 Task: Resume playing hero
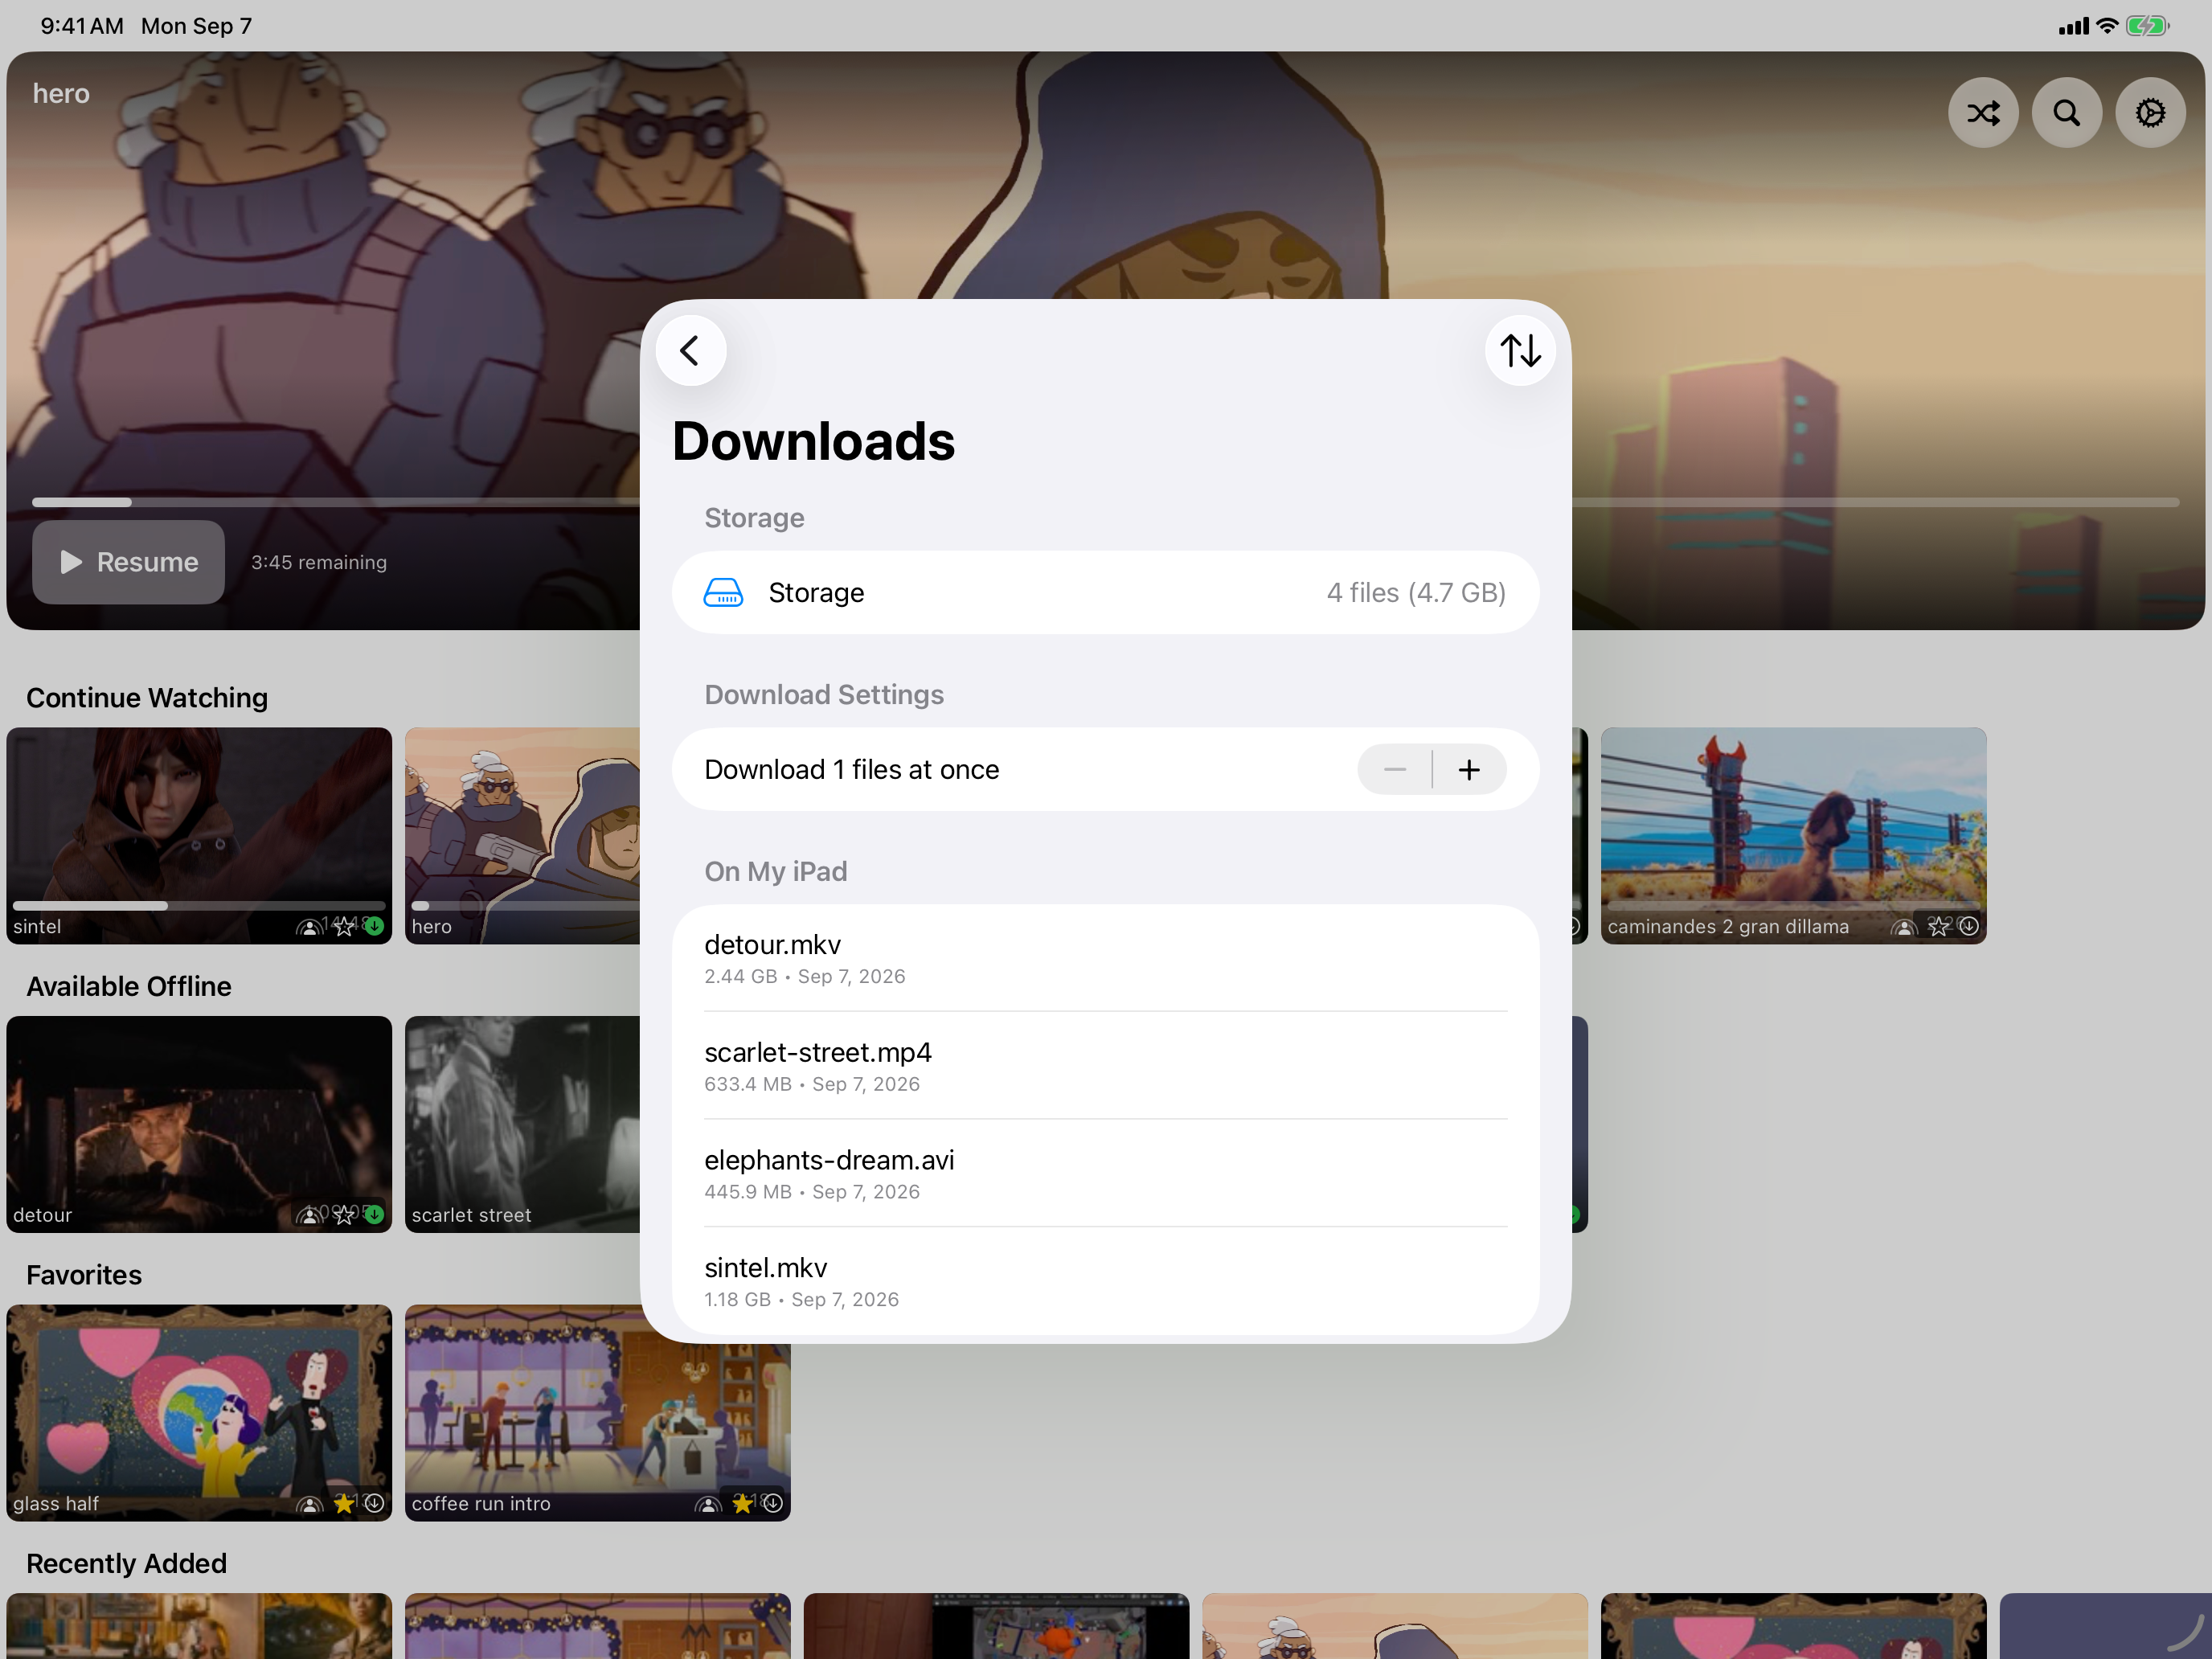point(128,562)
